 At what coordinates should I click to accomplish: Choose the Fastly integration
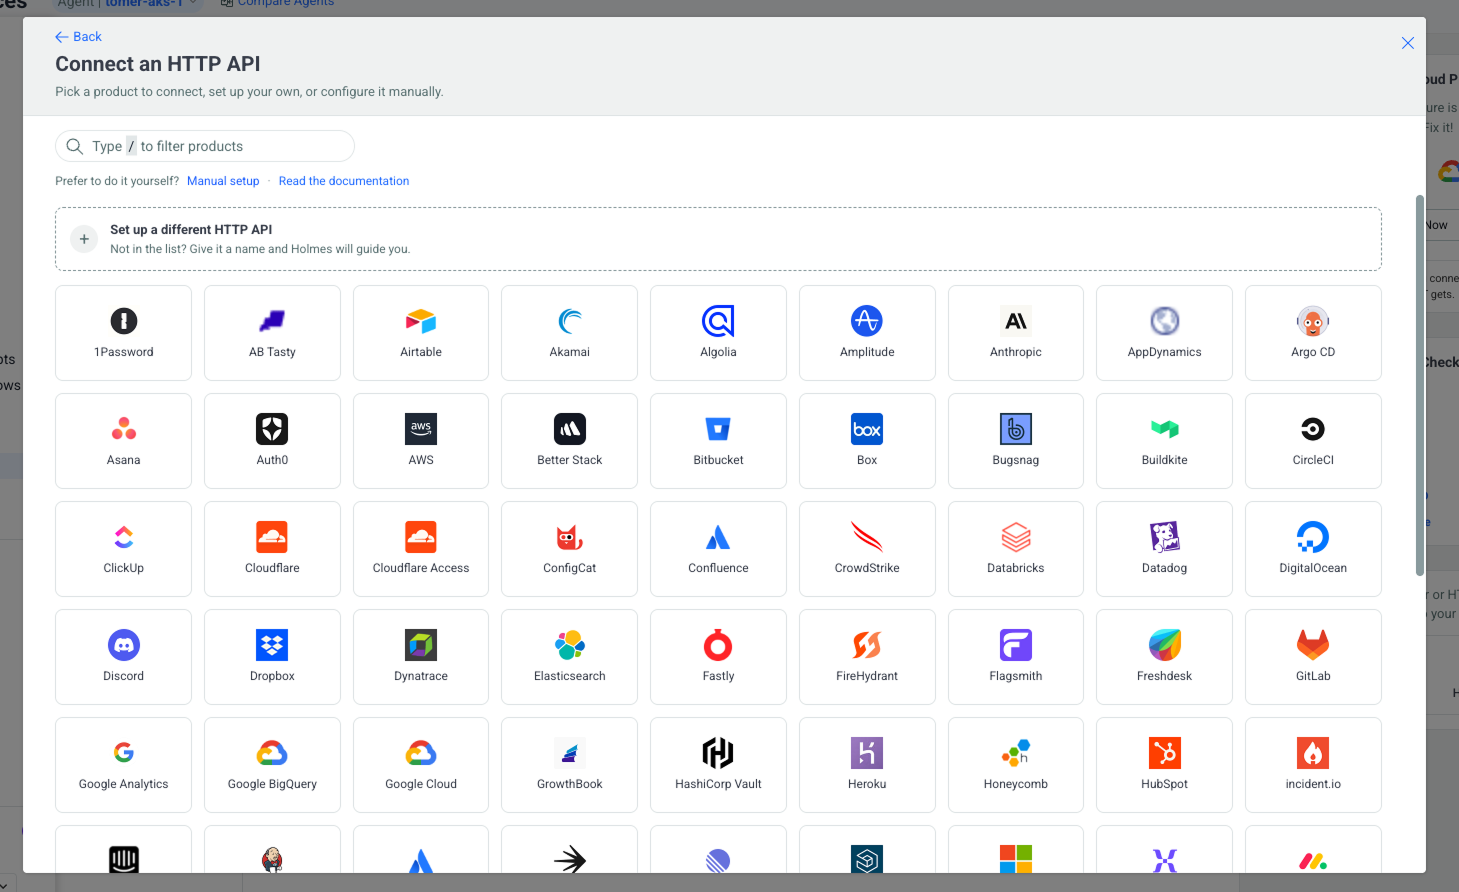click(718, 657)
